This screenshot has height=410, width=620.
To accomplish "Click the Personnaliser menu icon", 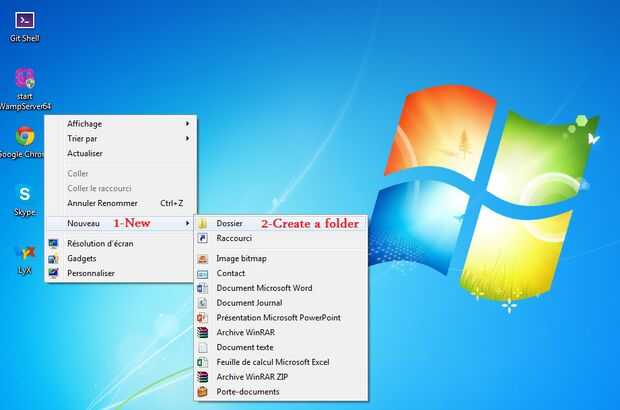I will (53, 273).
